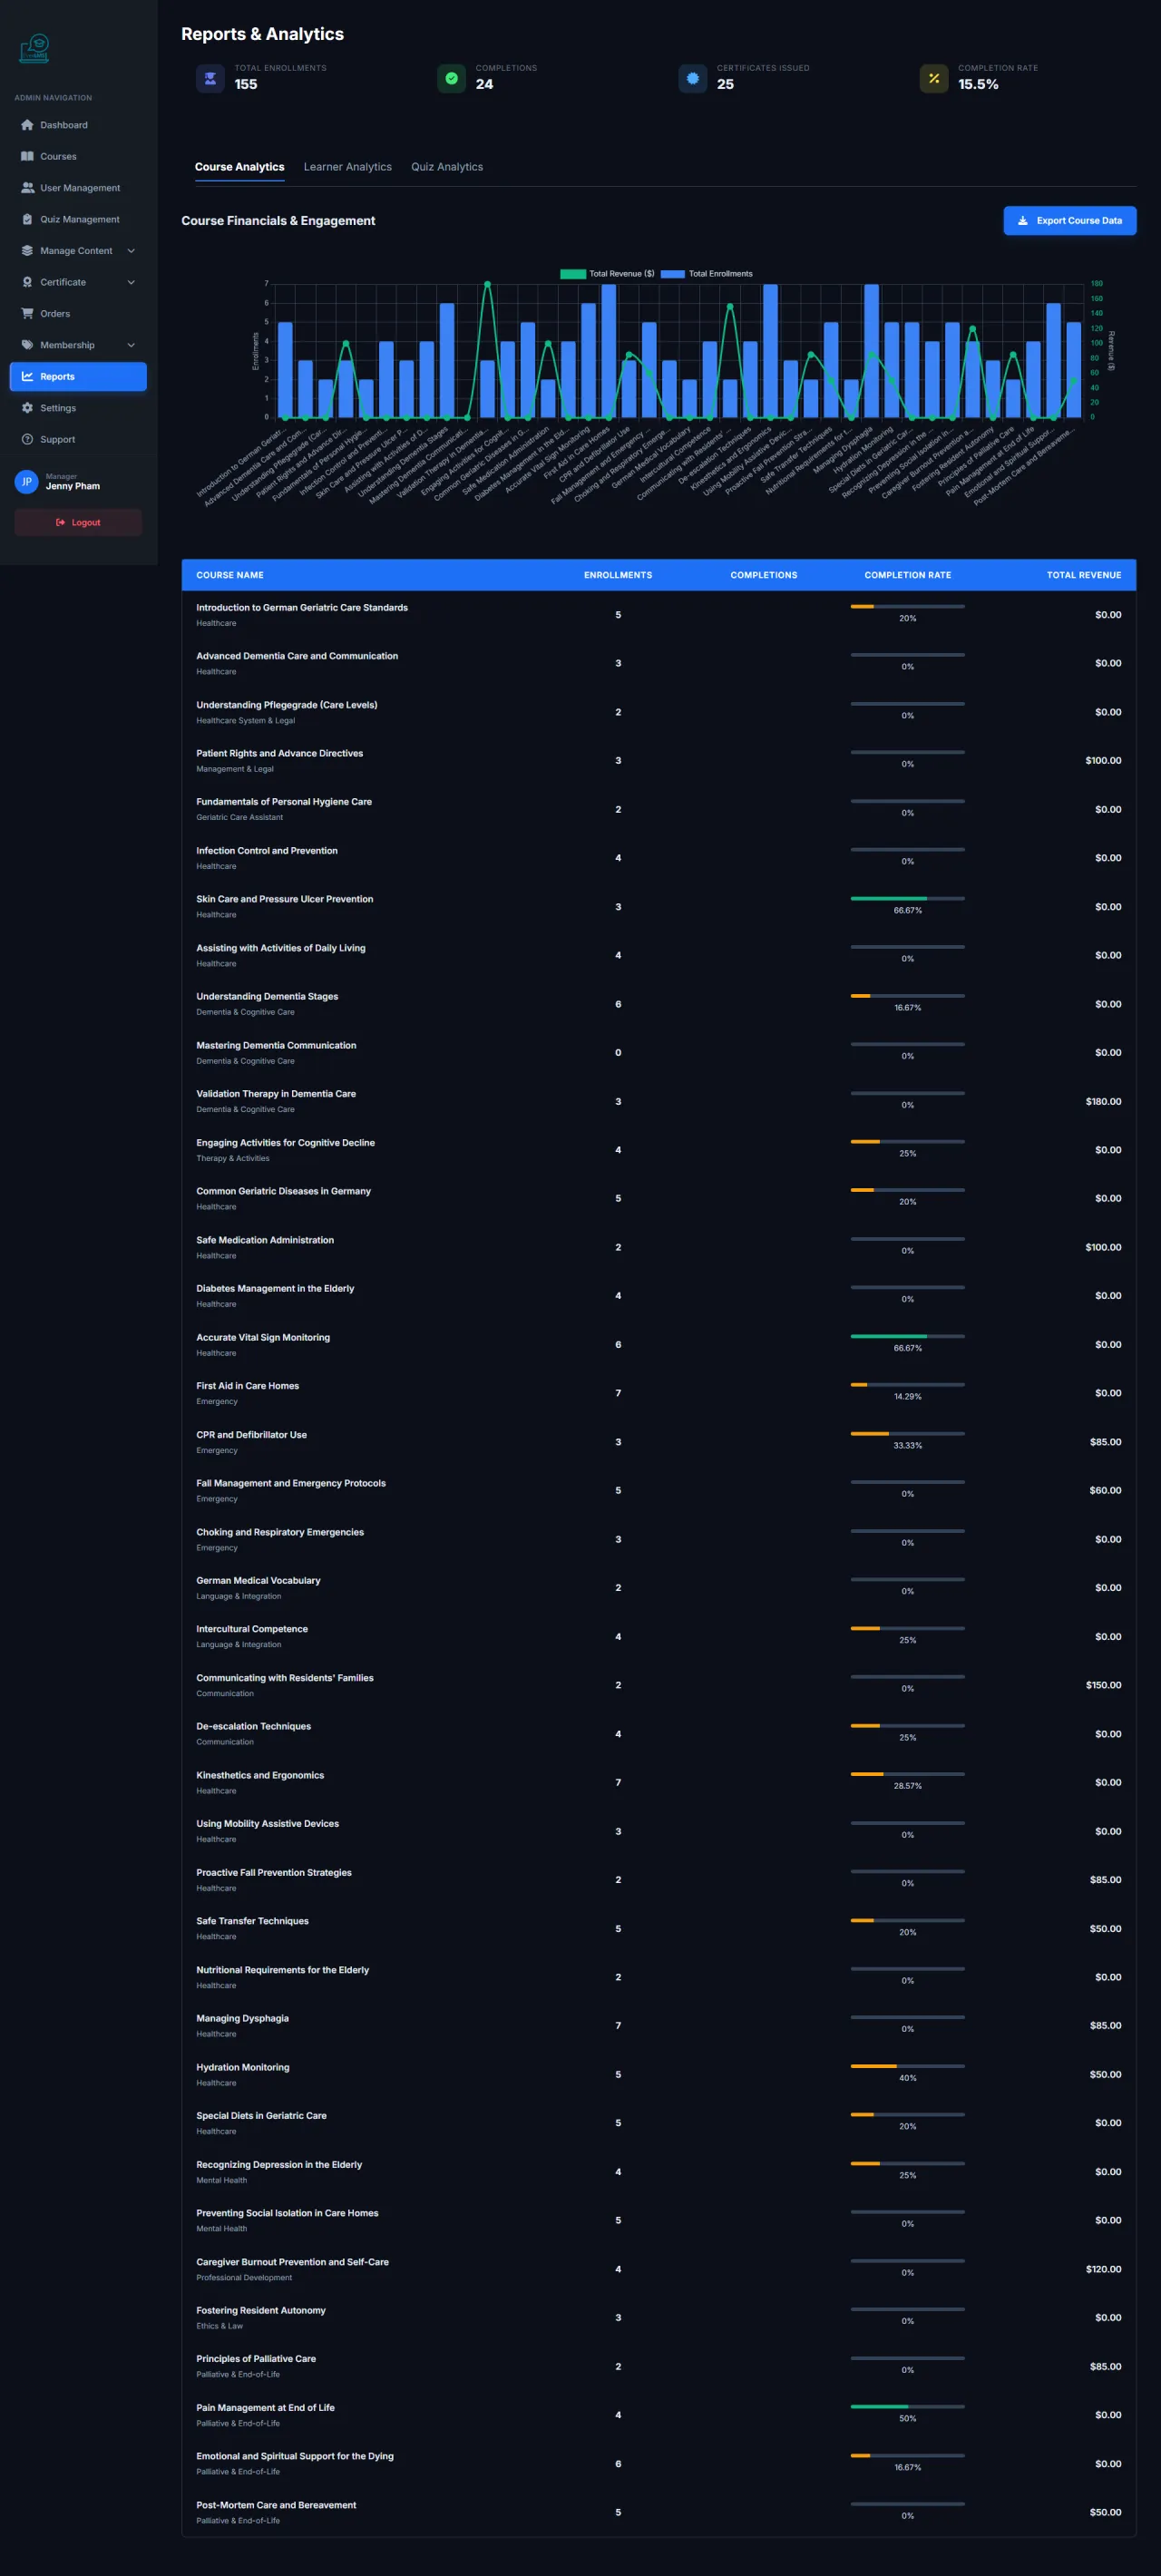Click the Export Course Data button
This screenshot has height=2576, width=1161.
click(1069, 221)
